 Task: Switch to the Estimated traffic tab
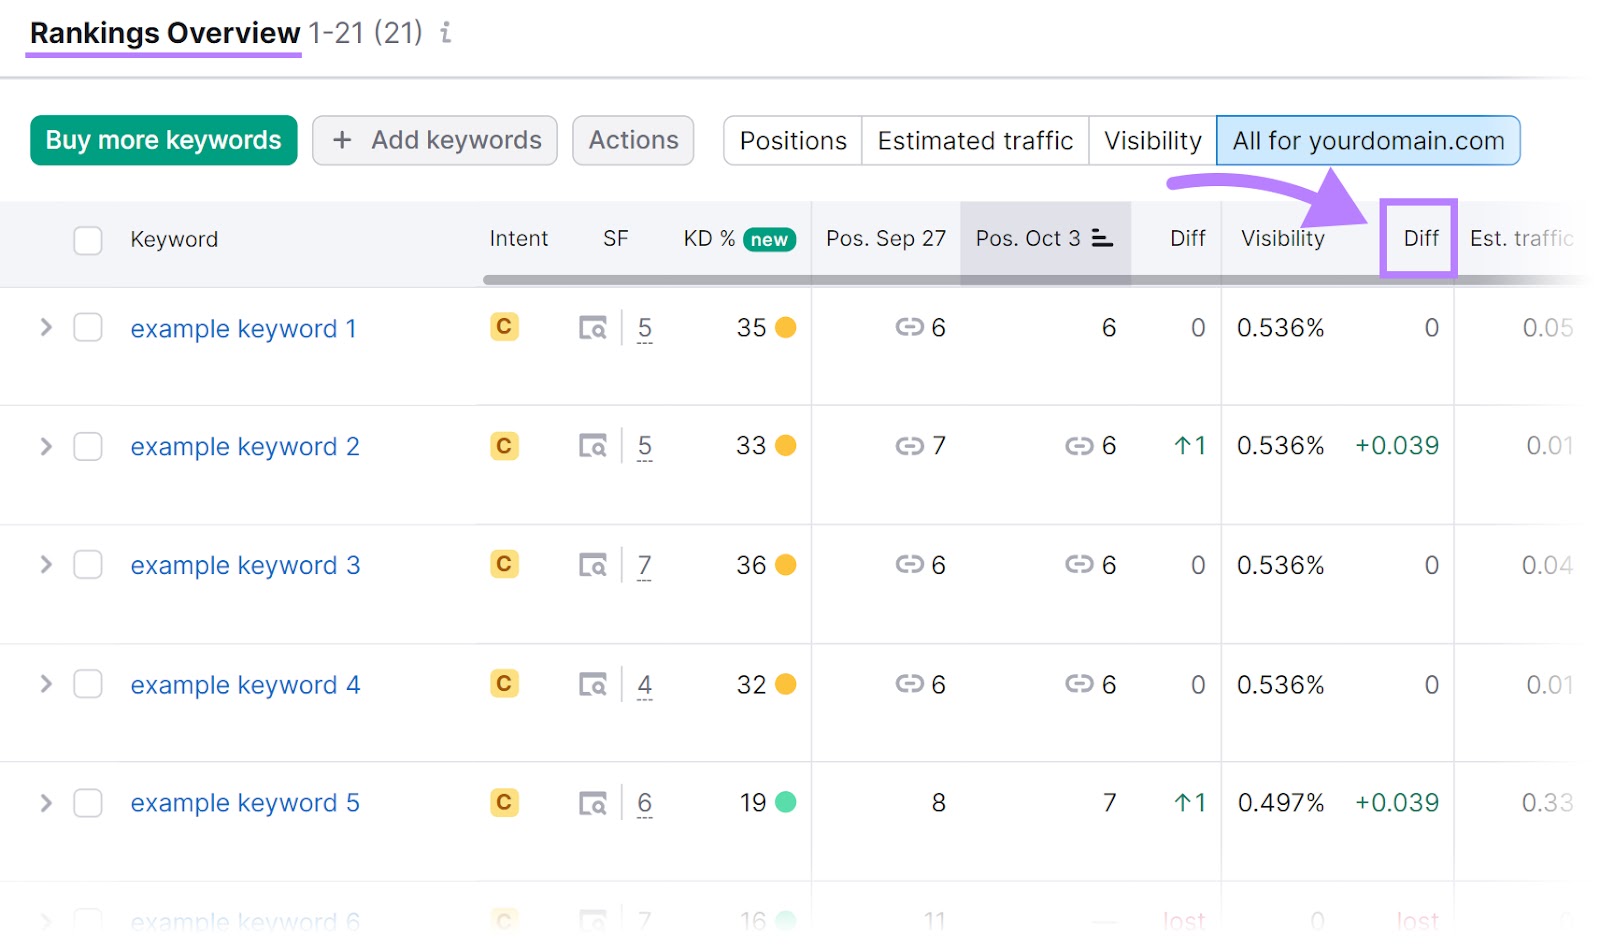[974, 140]
